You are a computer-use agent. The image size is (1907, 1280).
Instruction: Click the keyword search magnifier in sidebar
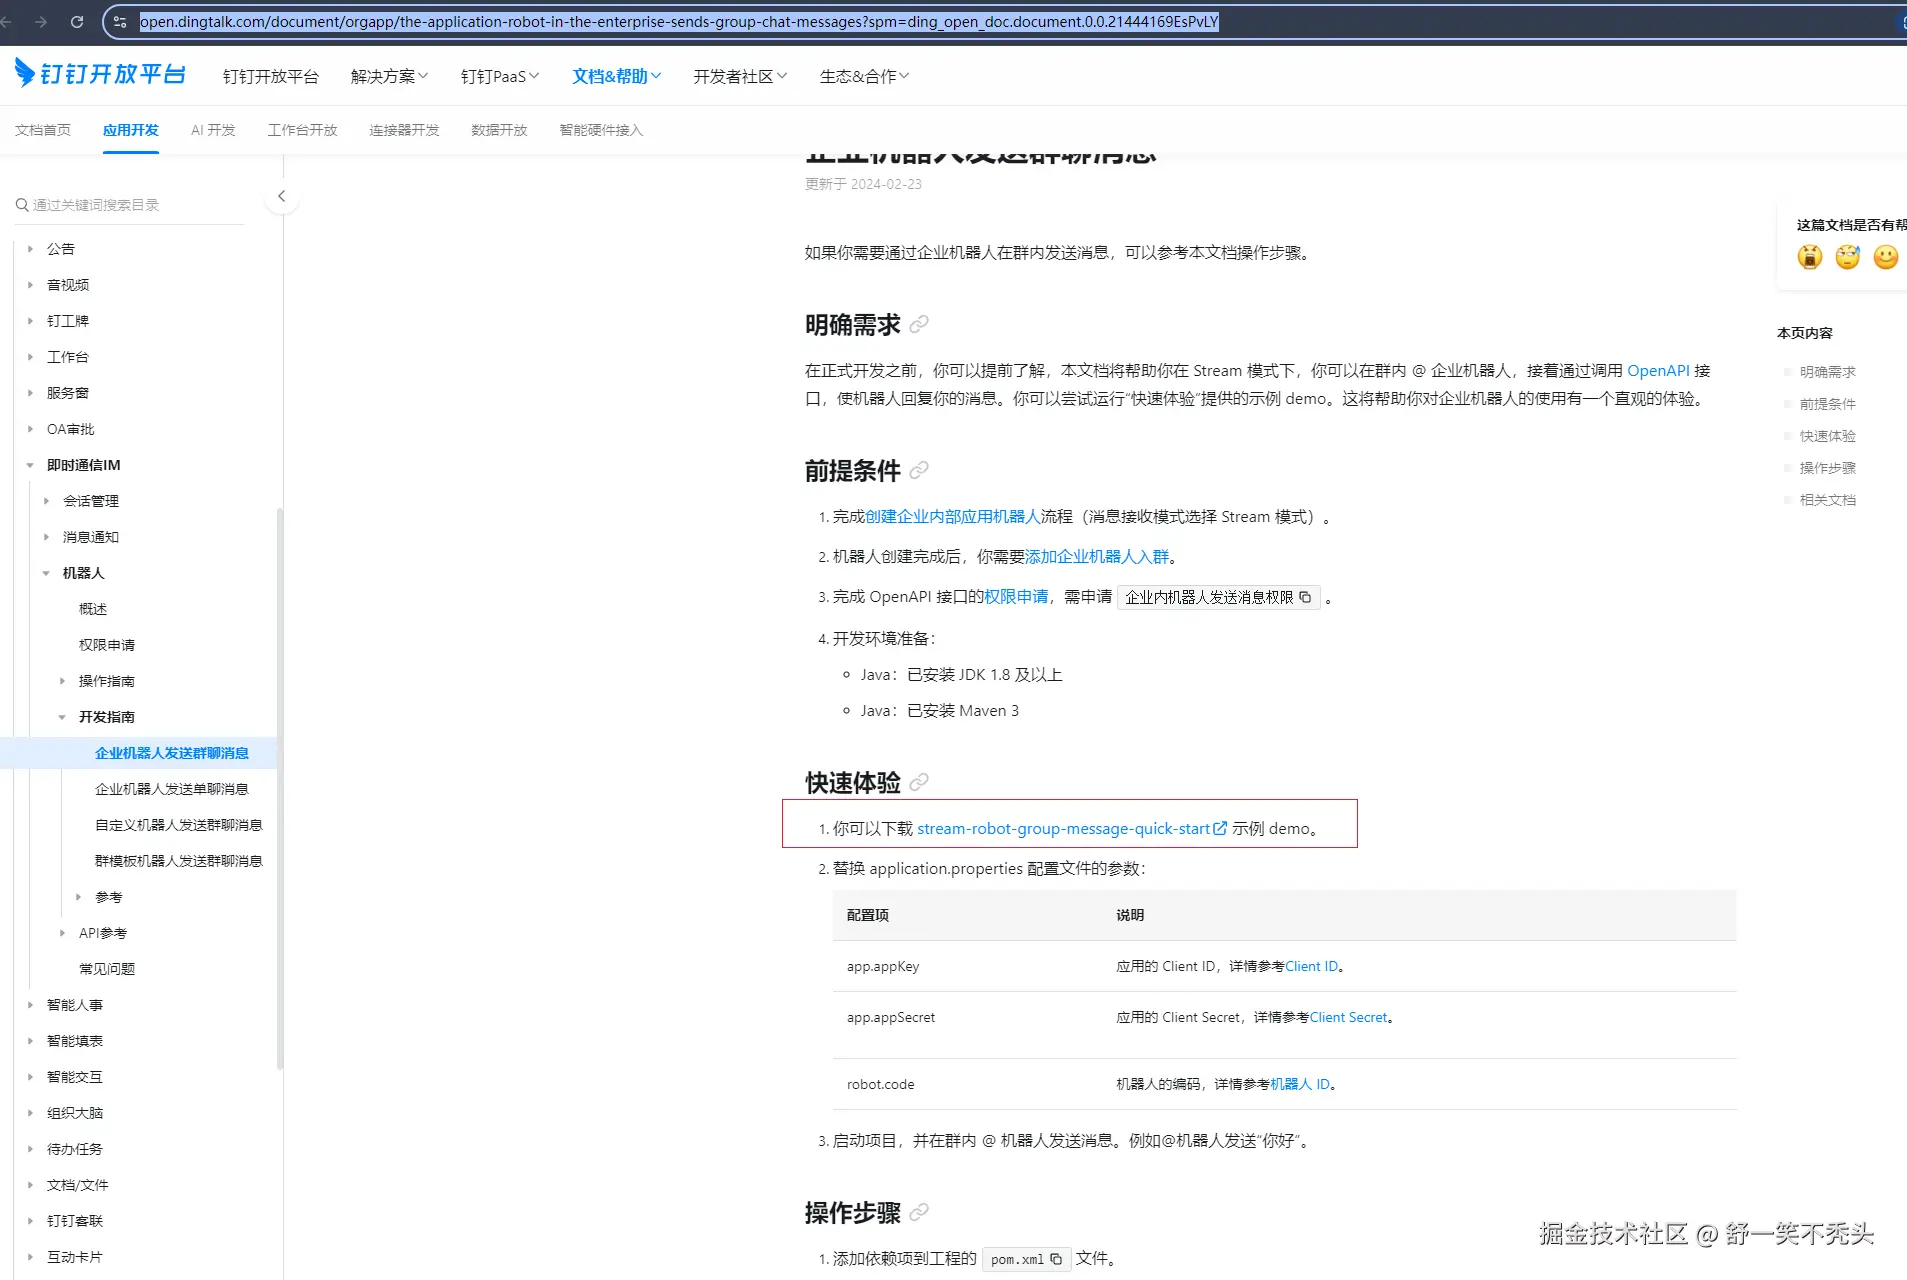click(21, 204)
